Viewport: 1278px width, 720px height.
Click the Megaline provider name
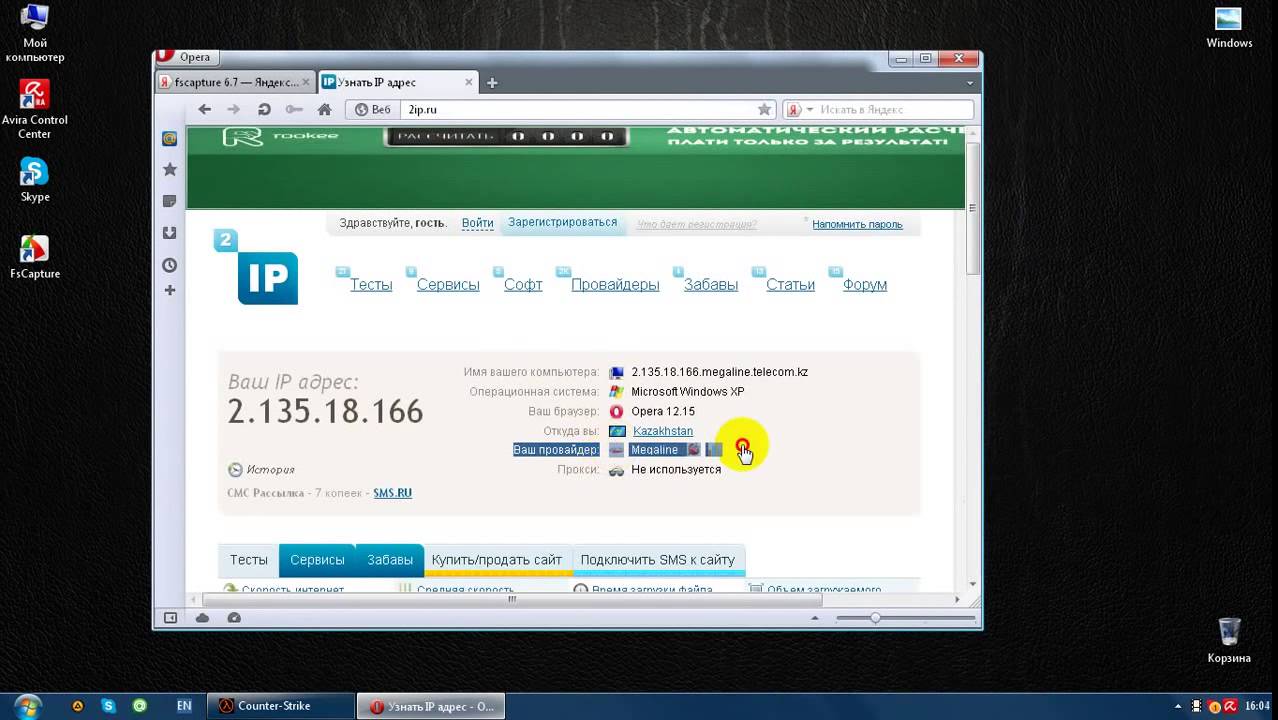click(x=654, y=450)
